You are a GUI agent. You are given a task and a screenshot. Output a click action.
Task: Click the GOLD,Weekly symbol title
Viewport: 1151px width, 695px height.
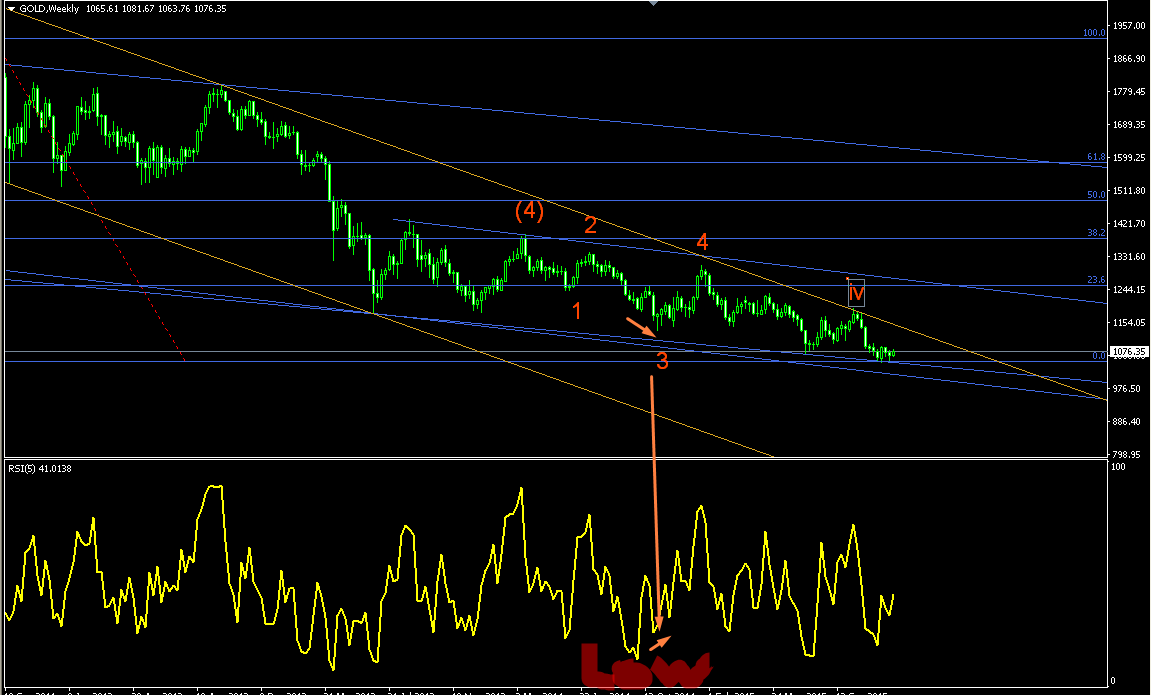(x=49, y=9)
